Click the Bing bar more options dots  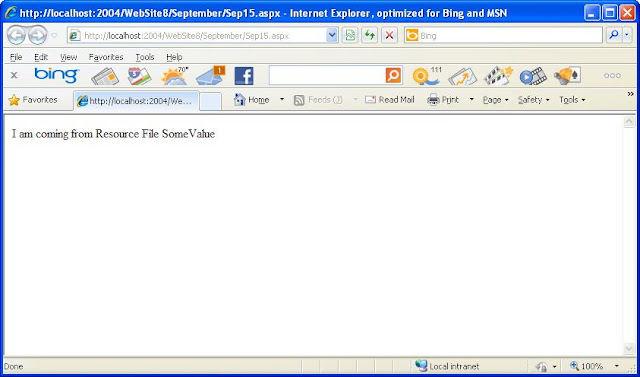point(612,75)
